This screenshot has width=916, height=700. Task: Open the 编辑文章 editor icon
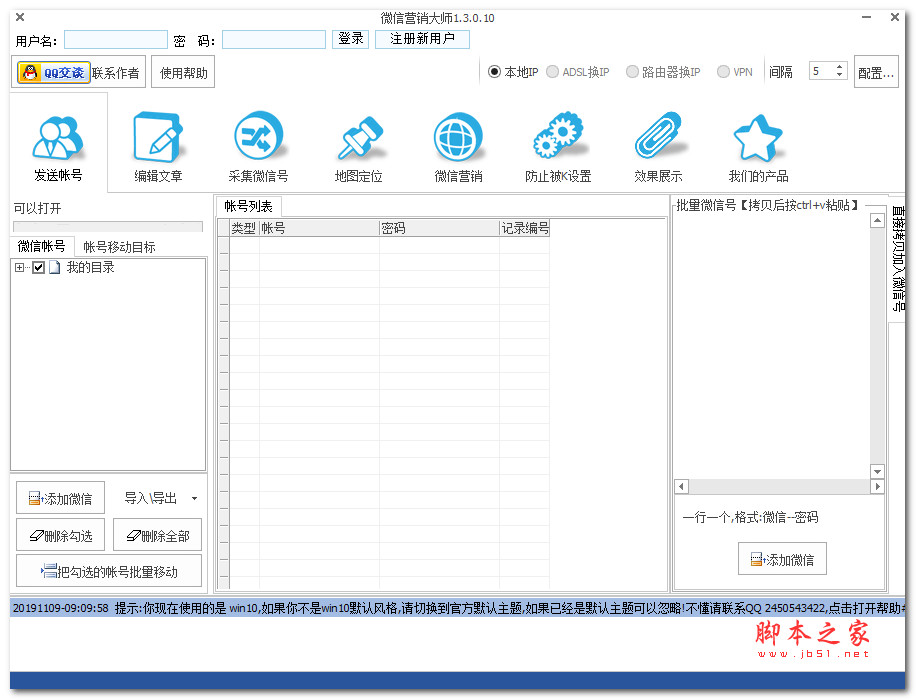(x=158, y=138)
